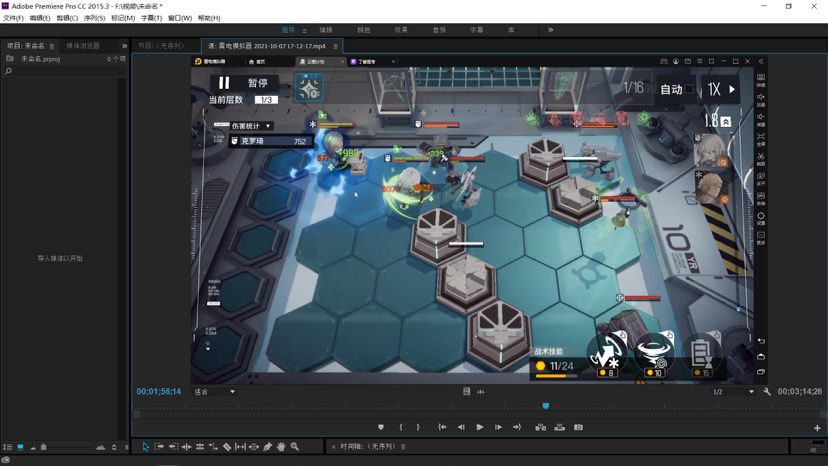Select the Pen tool
Screen dimensions: 828x466
click(x=268, y=447)
